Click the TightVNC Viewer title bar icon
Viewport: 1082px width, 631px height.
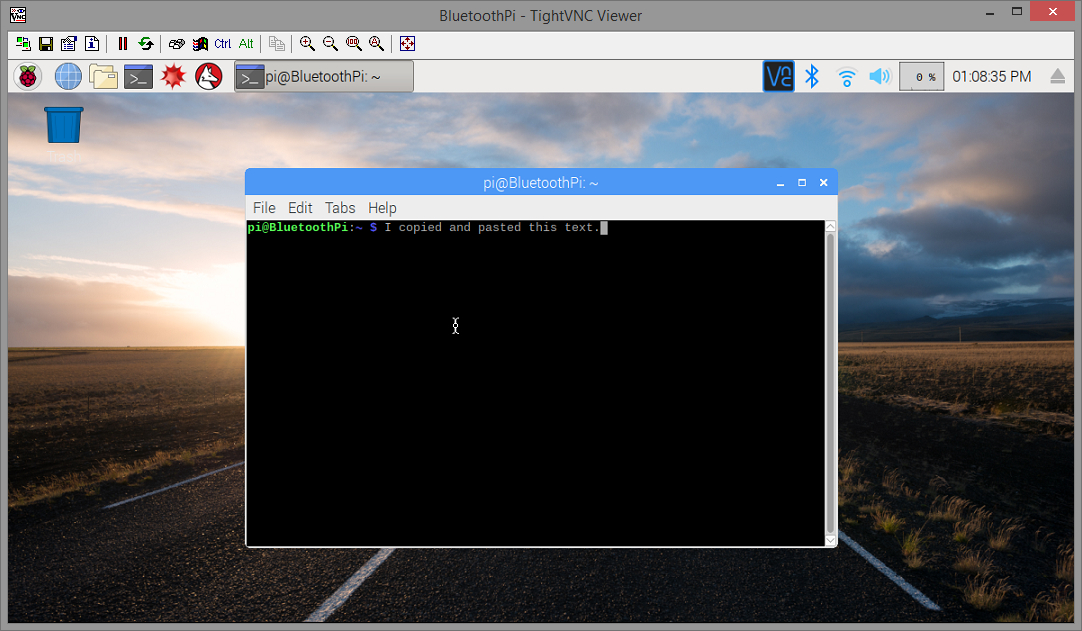(18, 14)
